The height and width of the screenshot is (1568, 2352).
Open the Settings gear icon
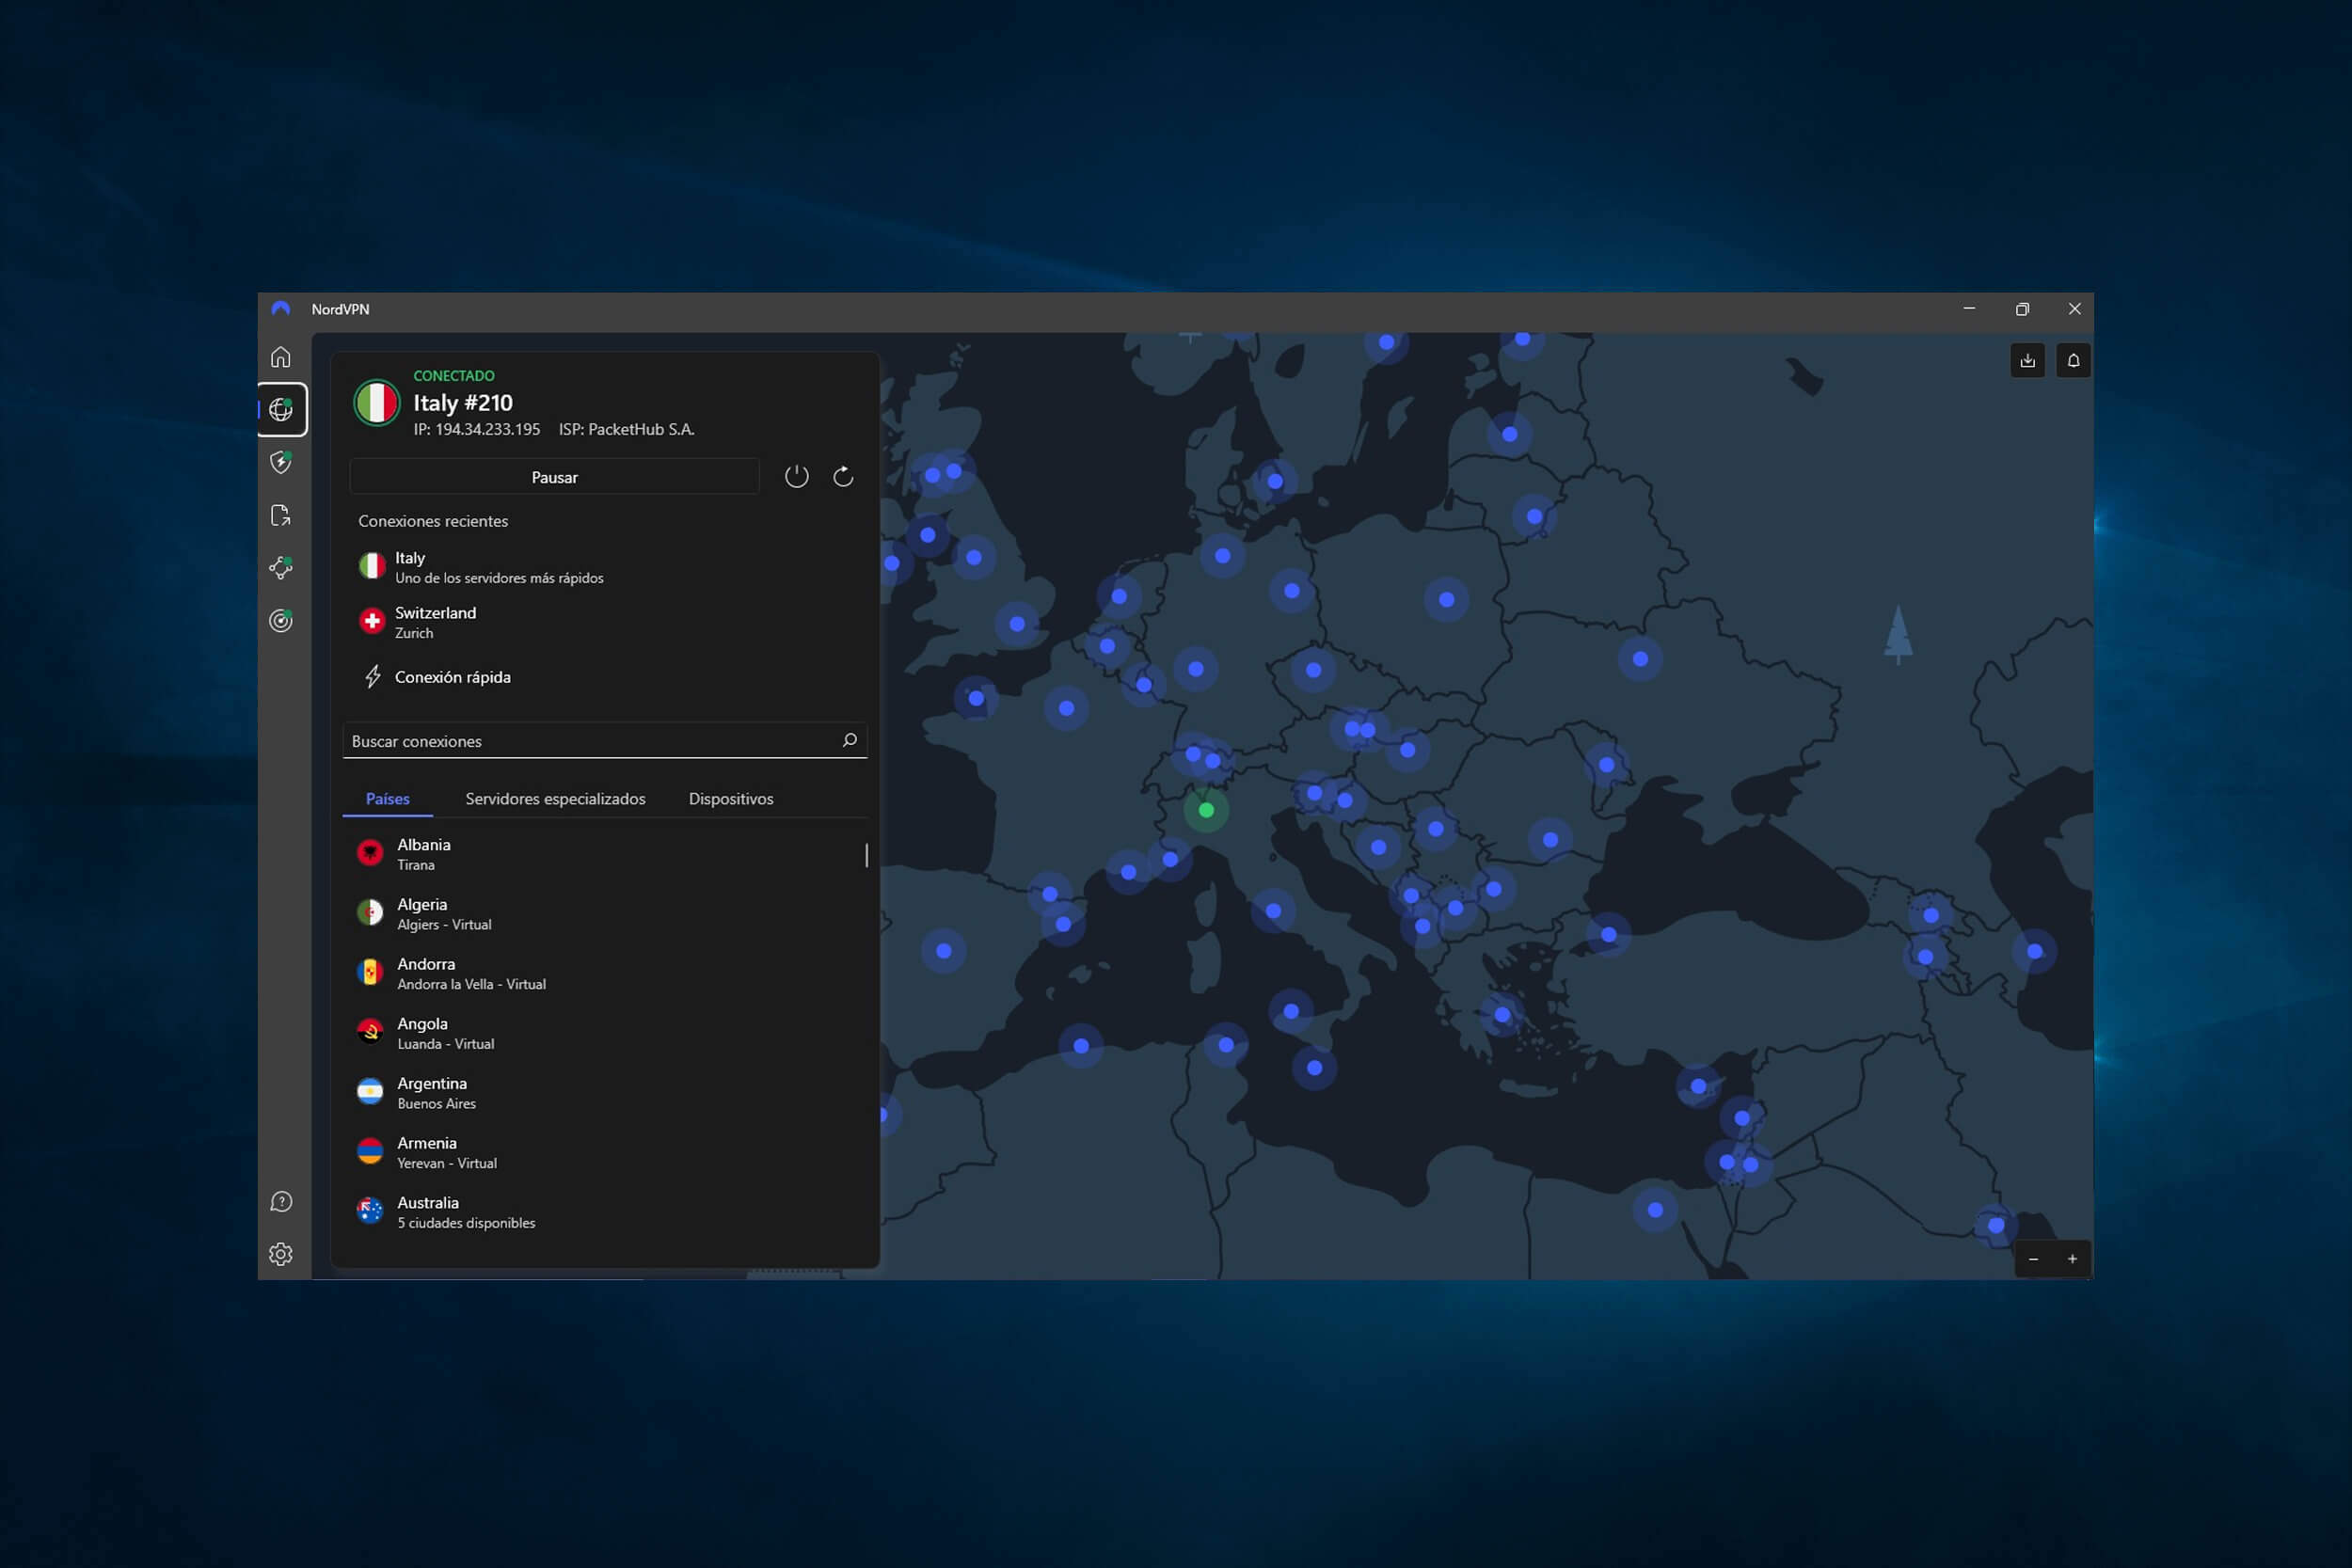(x=281, y=1254)
